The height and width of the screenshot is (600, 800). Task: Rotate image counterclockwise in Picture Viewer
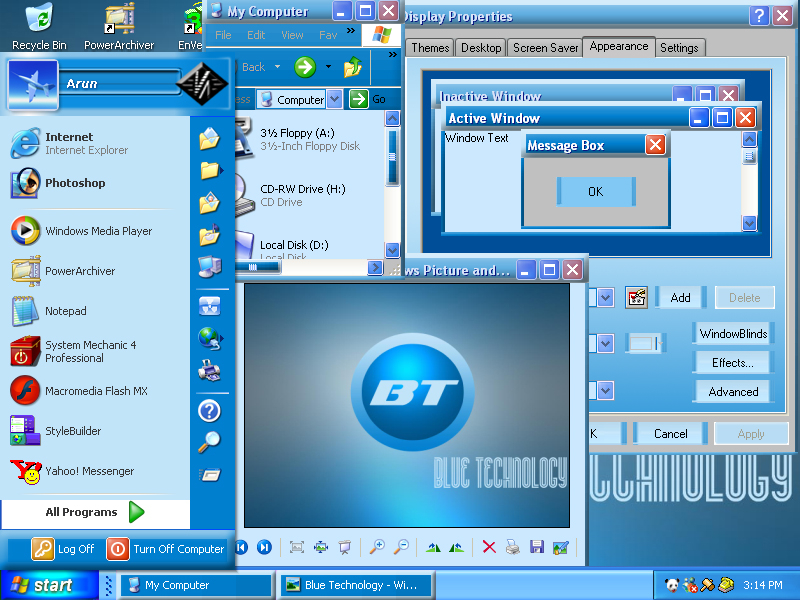[457, 547]
